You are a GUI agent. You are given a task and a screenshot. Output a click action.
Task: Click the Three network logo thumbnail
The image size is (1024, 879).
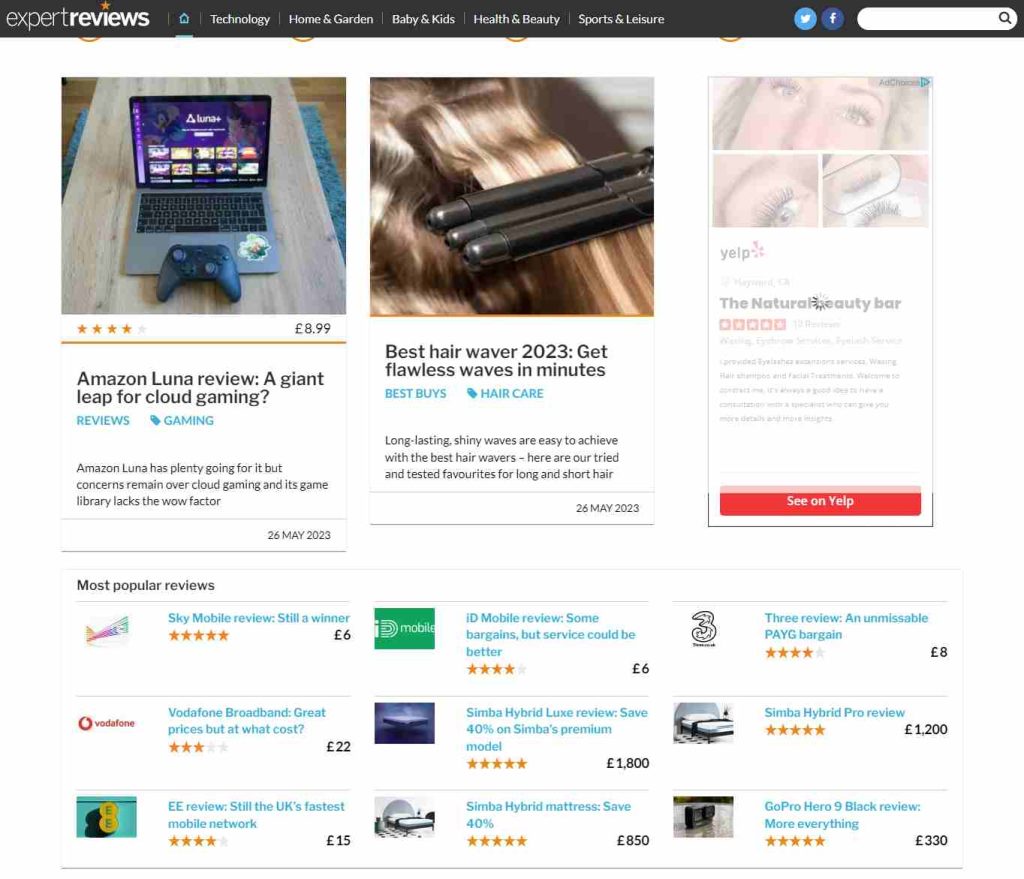703,628
